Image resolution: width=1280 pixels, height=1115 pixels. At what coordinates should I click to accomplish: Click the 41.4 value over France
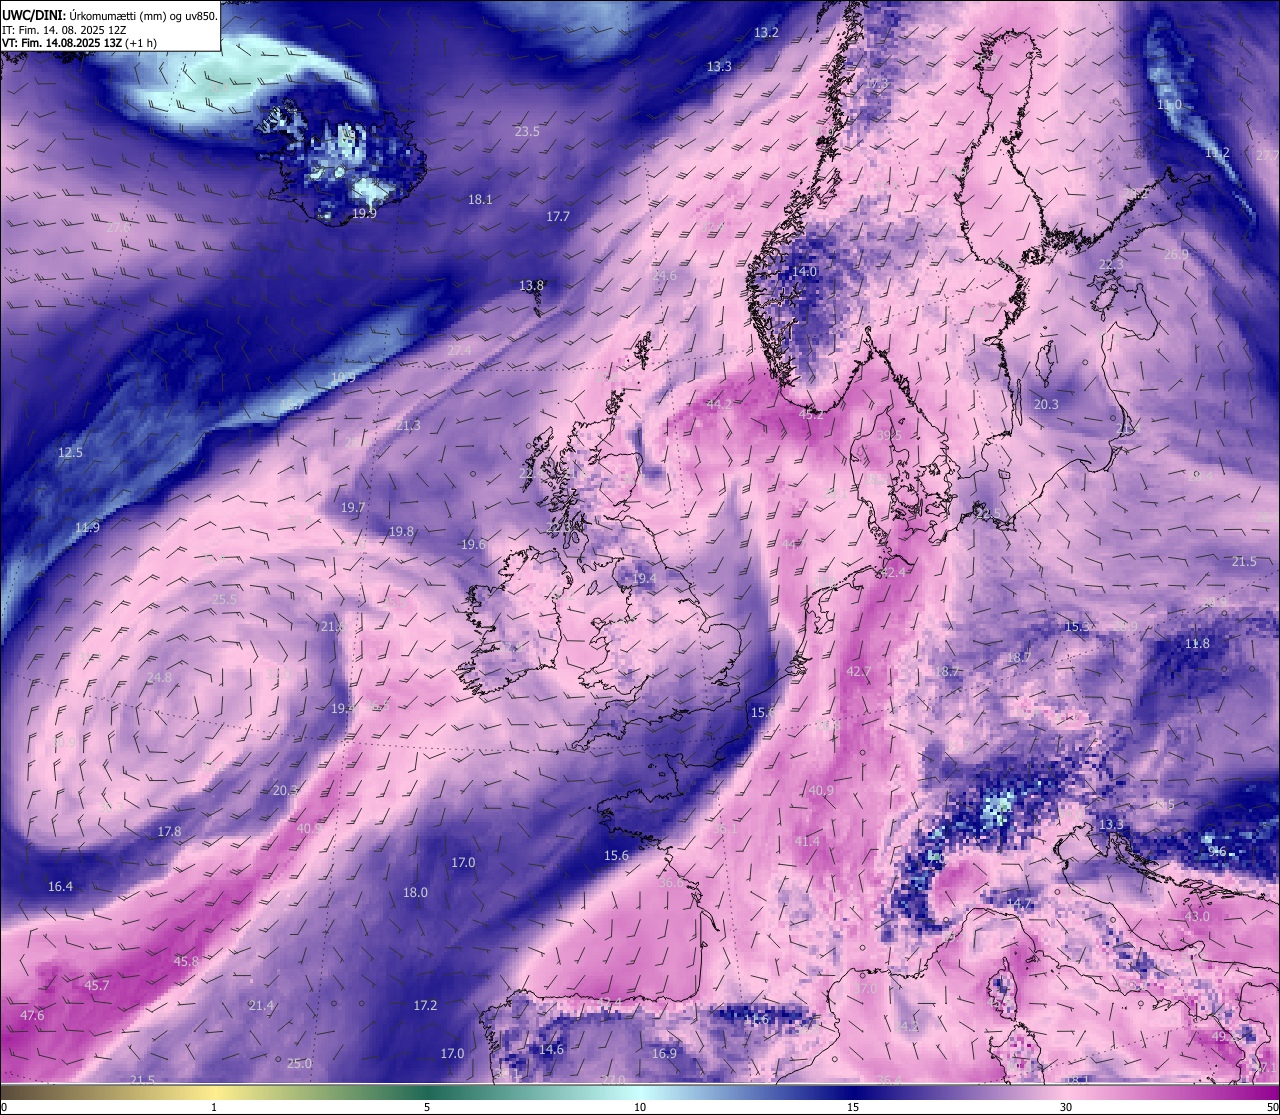(807, 842)
